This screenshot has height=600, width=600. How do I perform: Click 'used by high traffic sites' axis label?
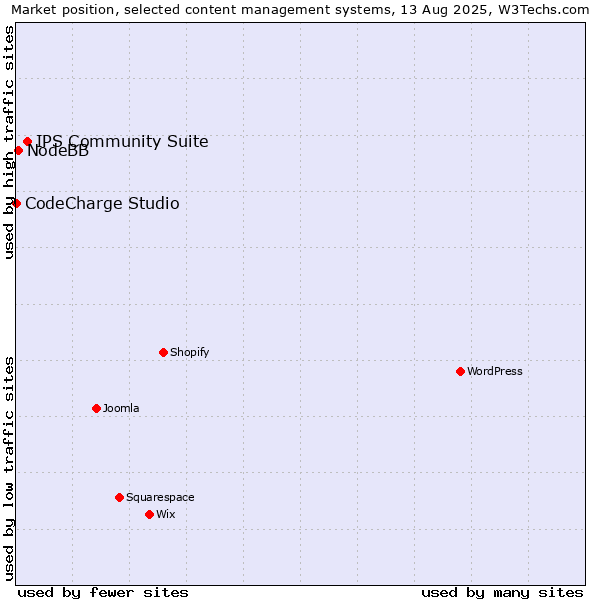coord(9,142)
